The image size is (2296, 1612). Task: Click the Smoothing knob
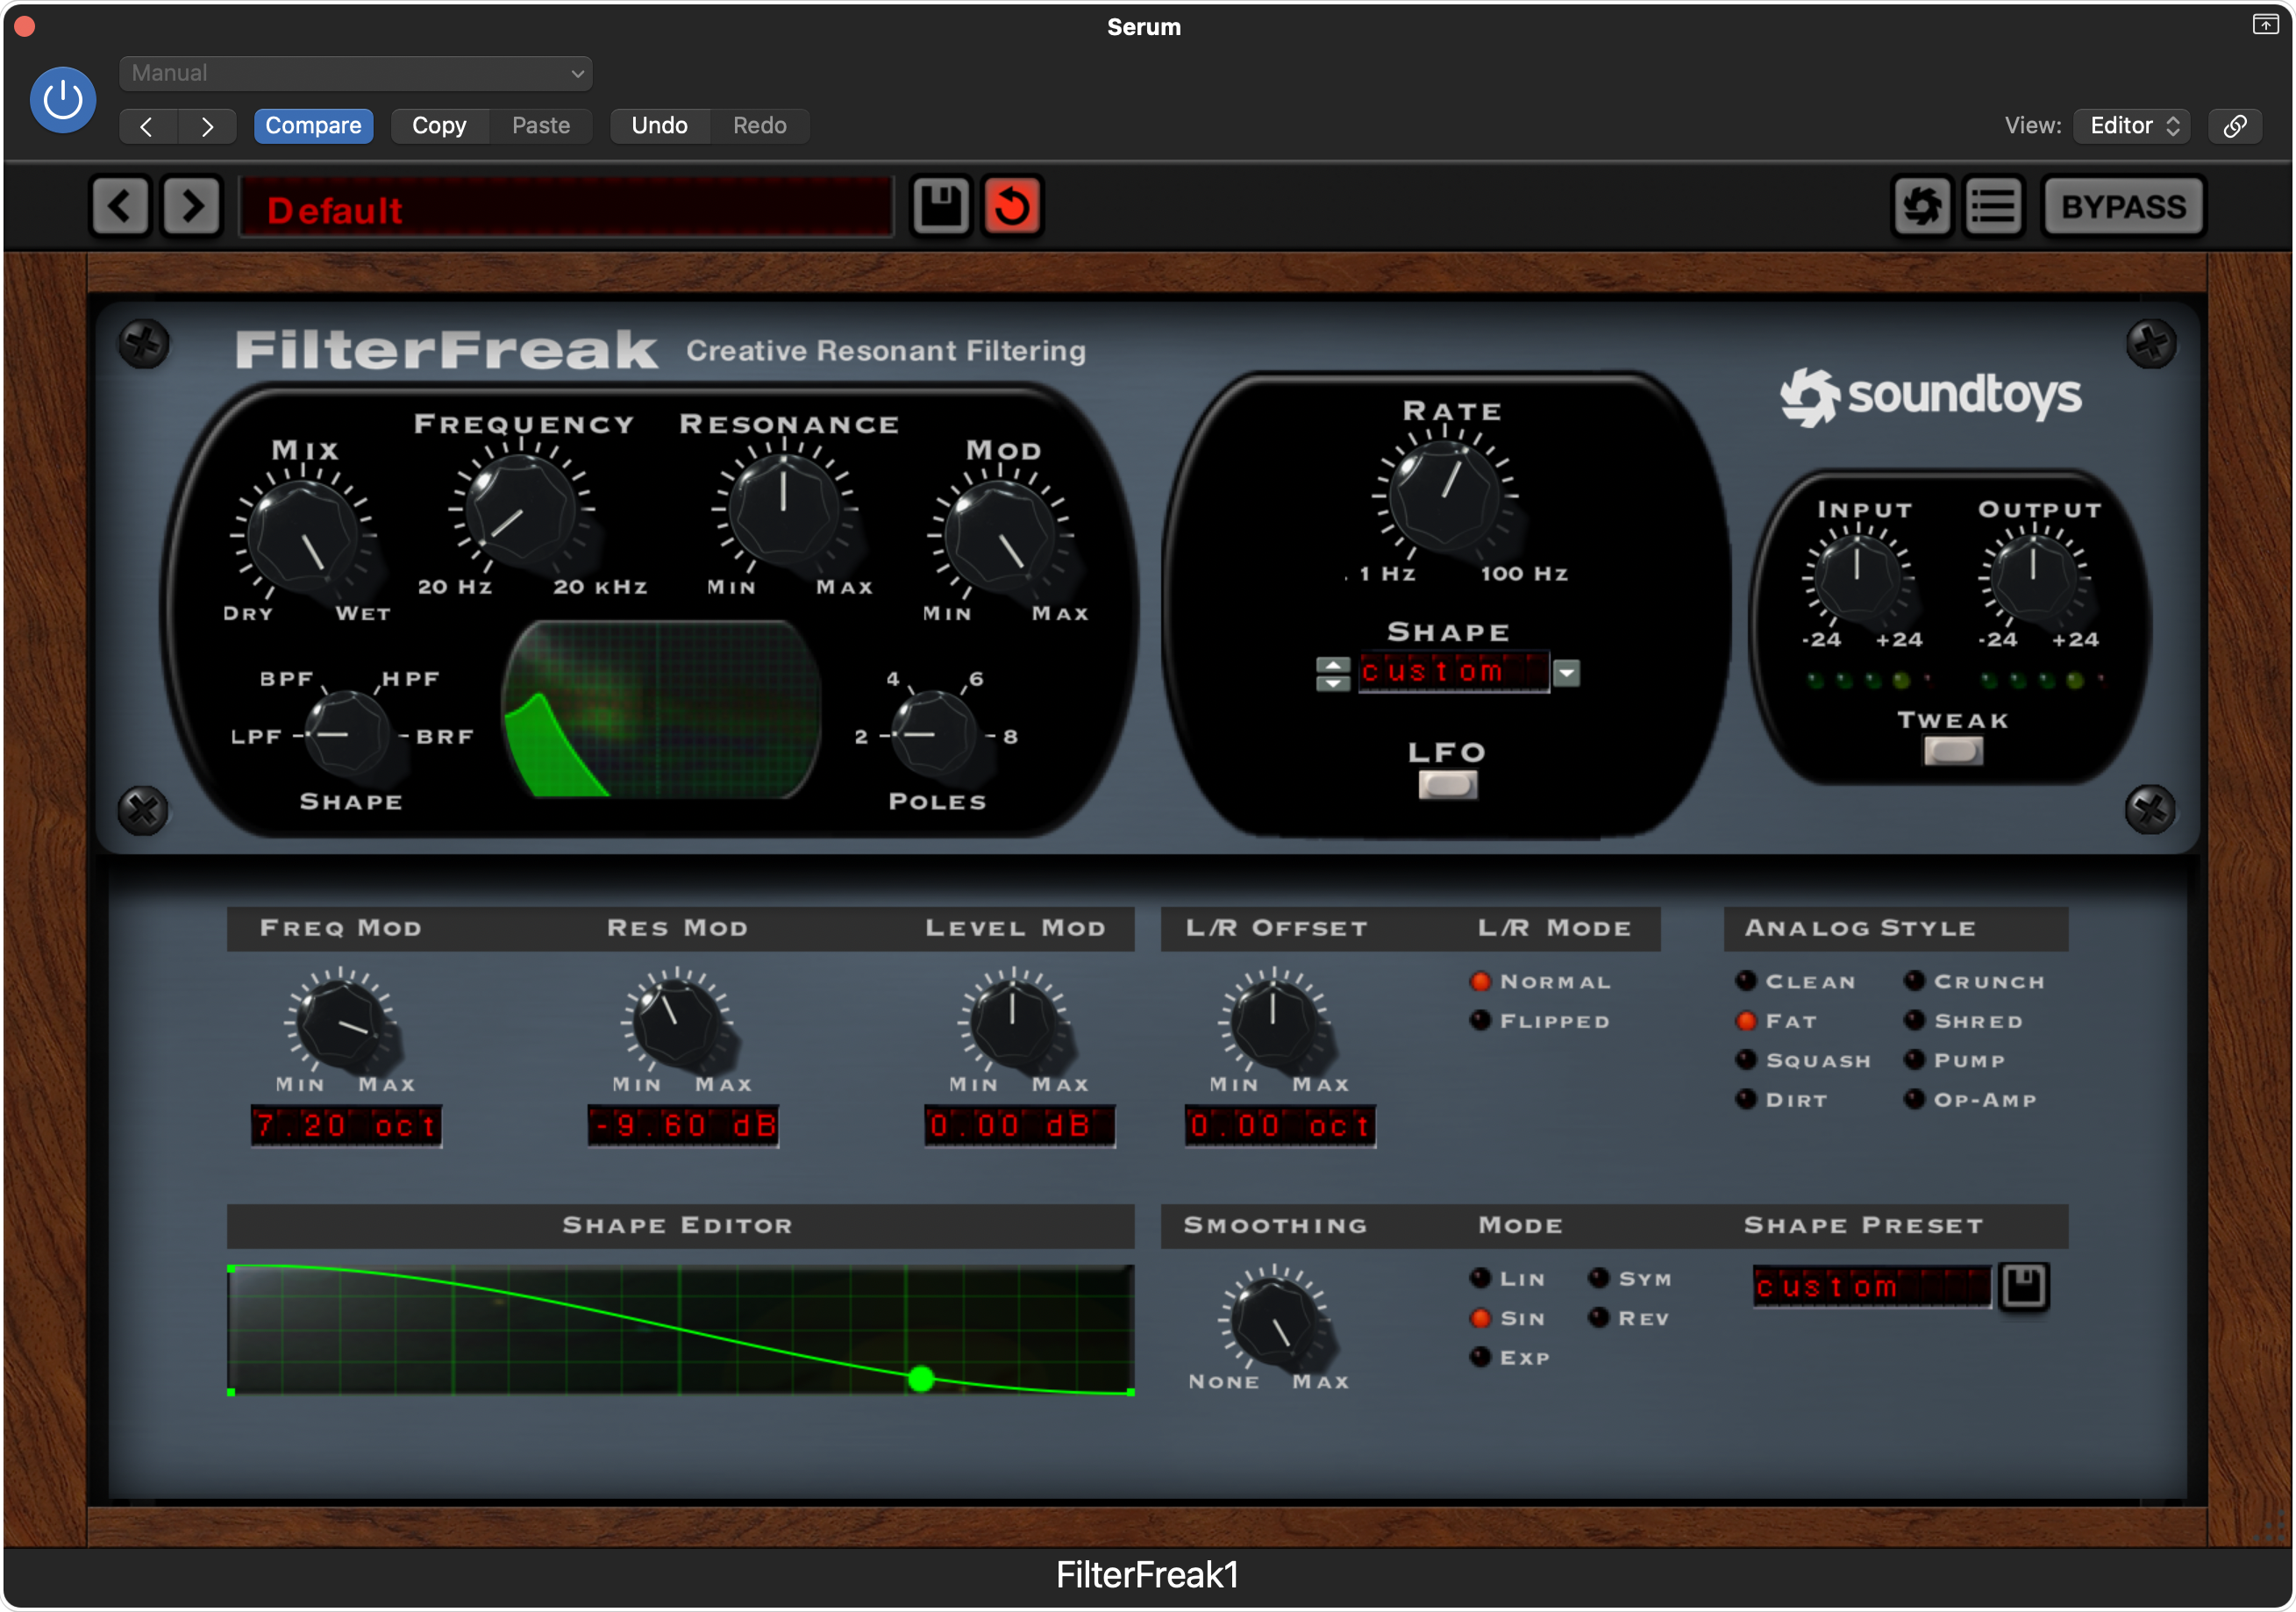pos(1273,1320)
